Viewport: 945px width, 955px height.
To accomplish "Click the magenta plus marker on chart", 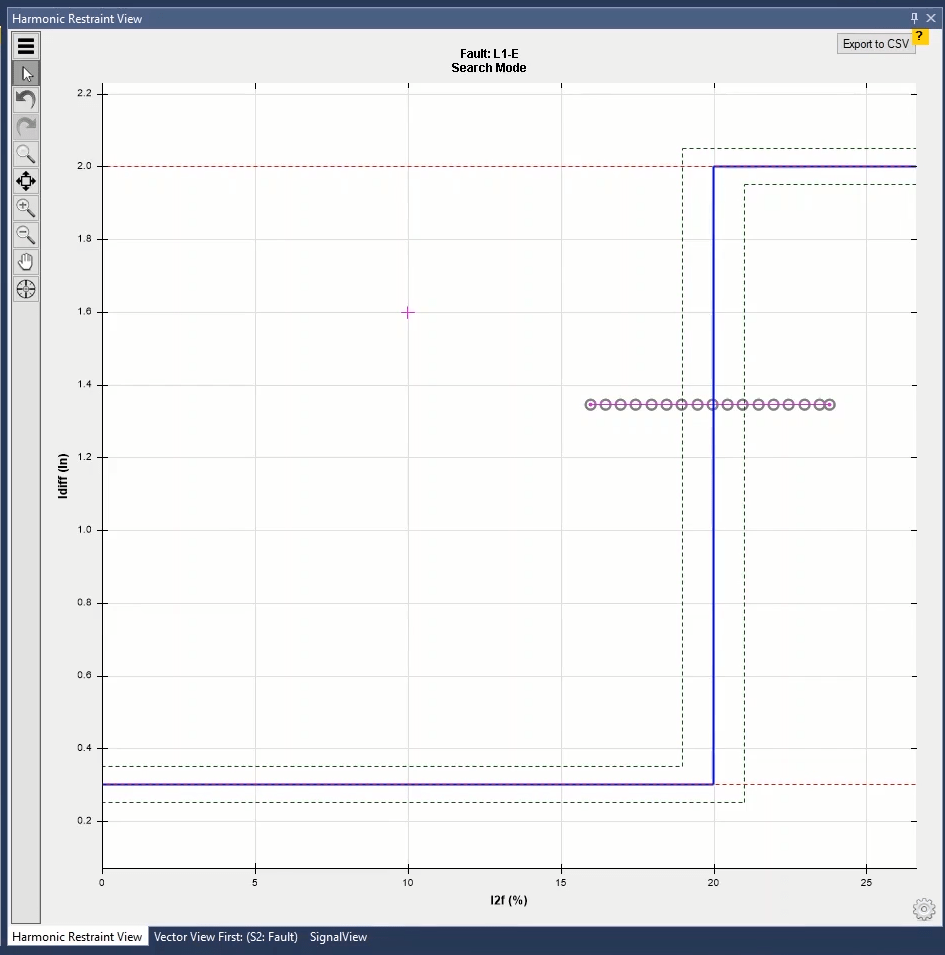I will pos(408,312).
